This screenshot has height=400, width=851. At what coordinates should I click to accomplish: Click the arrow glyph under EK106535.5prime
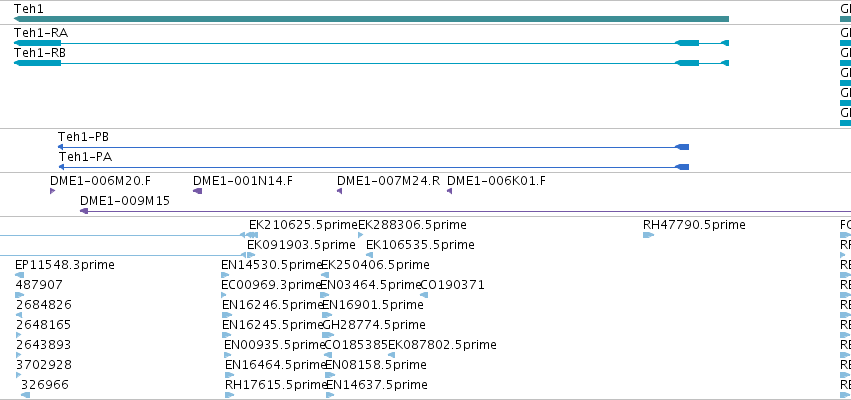[x=370, y=255]
